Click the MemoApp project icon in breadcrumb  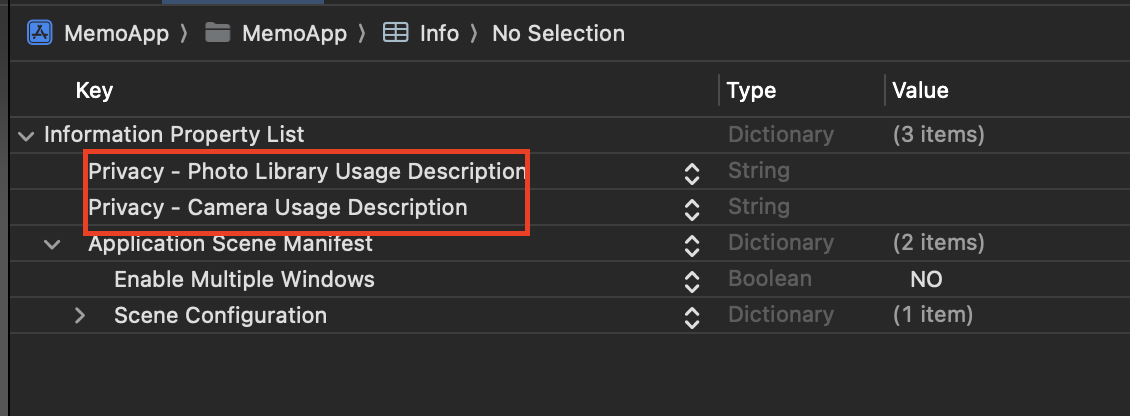40,33
